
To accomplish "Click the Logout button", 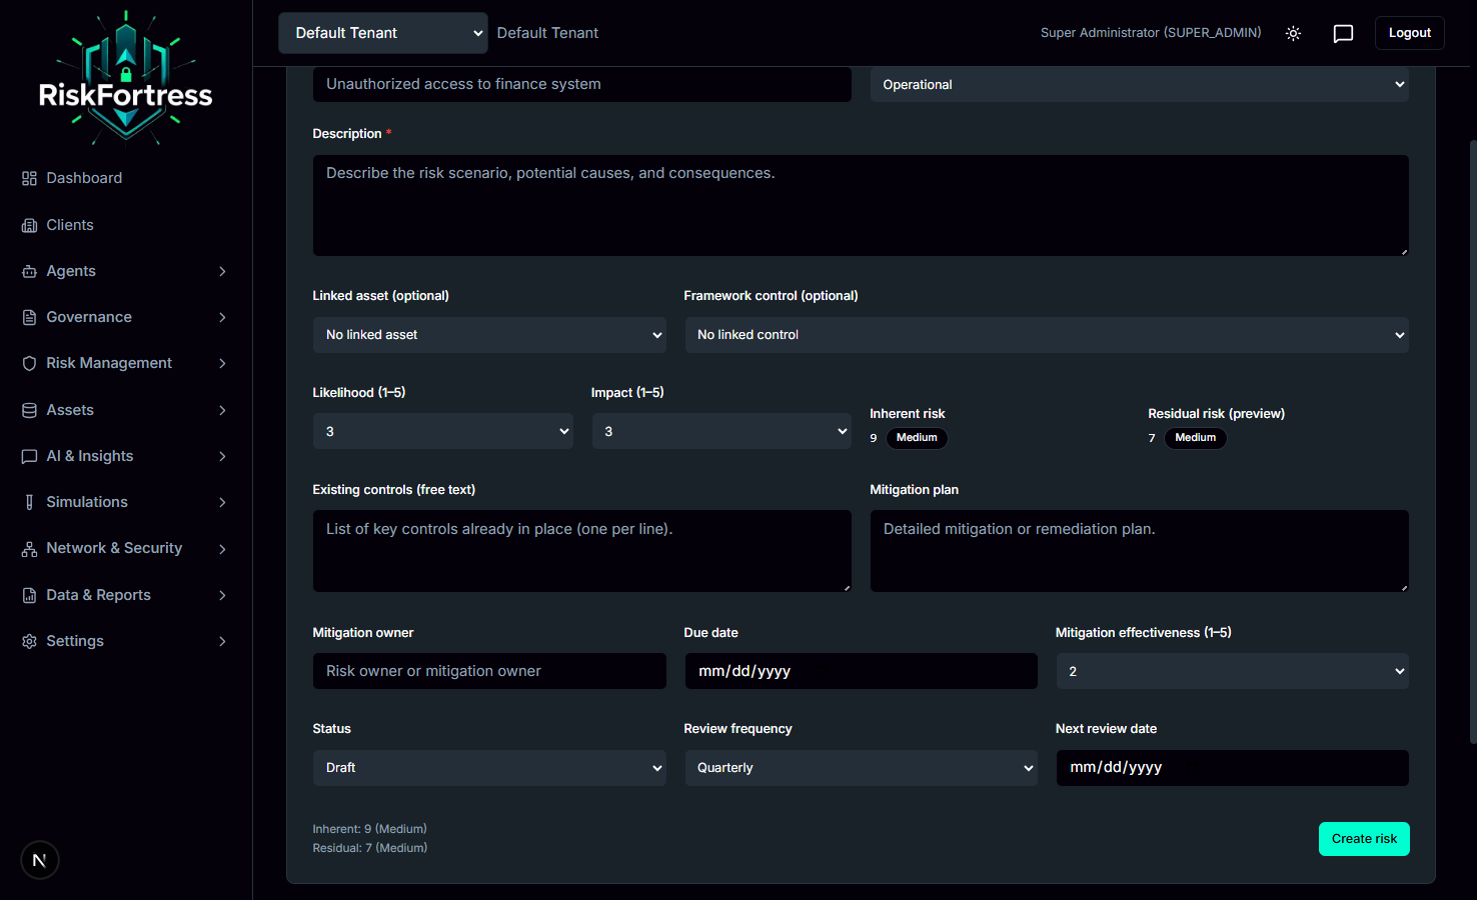I will tap(1409, 33).
